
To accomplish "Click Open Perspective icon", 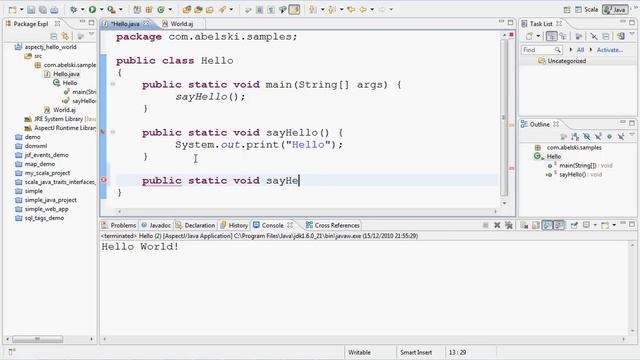I will point(567,9).
